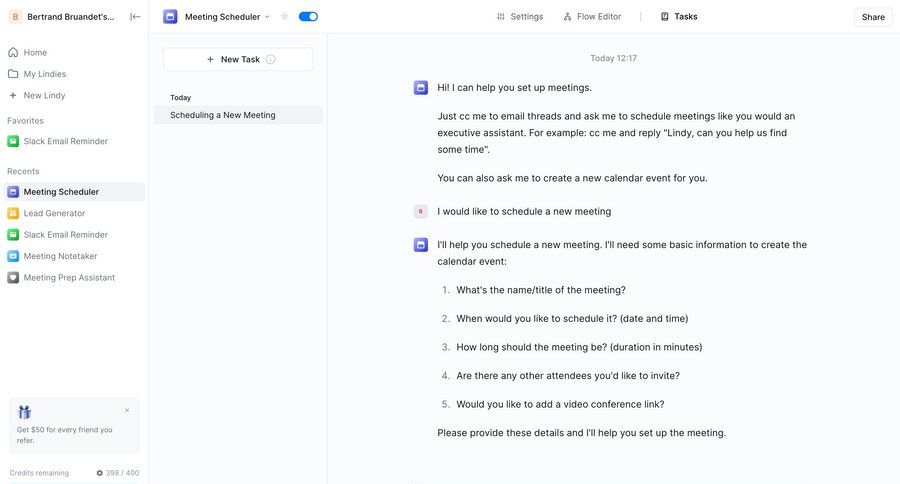This screenshot has width=900, height=484.
Task: Open Slack Email Reminder under Favorites
Action: point(73,141)
